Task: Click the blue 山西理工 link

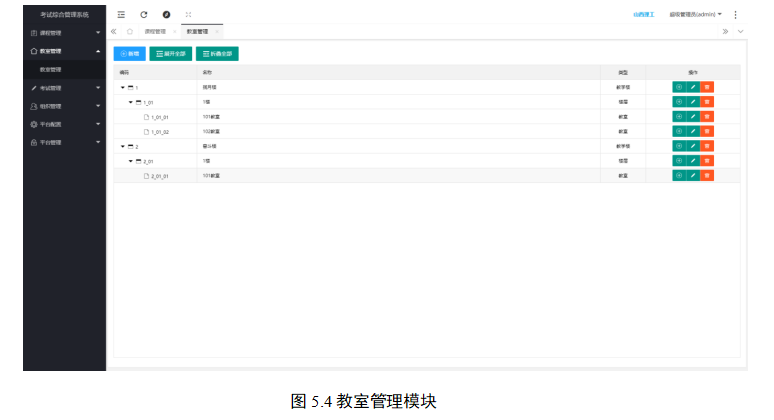Action: [x=644, y=15]
